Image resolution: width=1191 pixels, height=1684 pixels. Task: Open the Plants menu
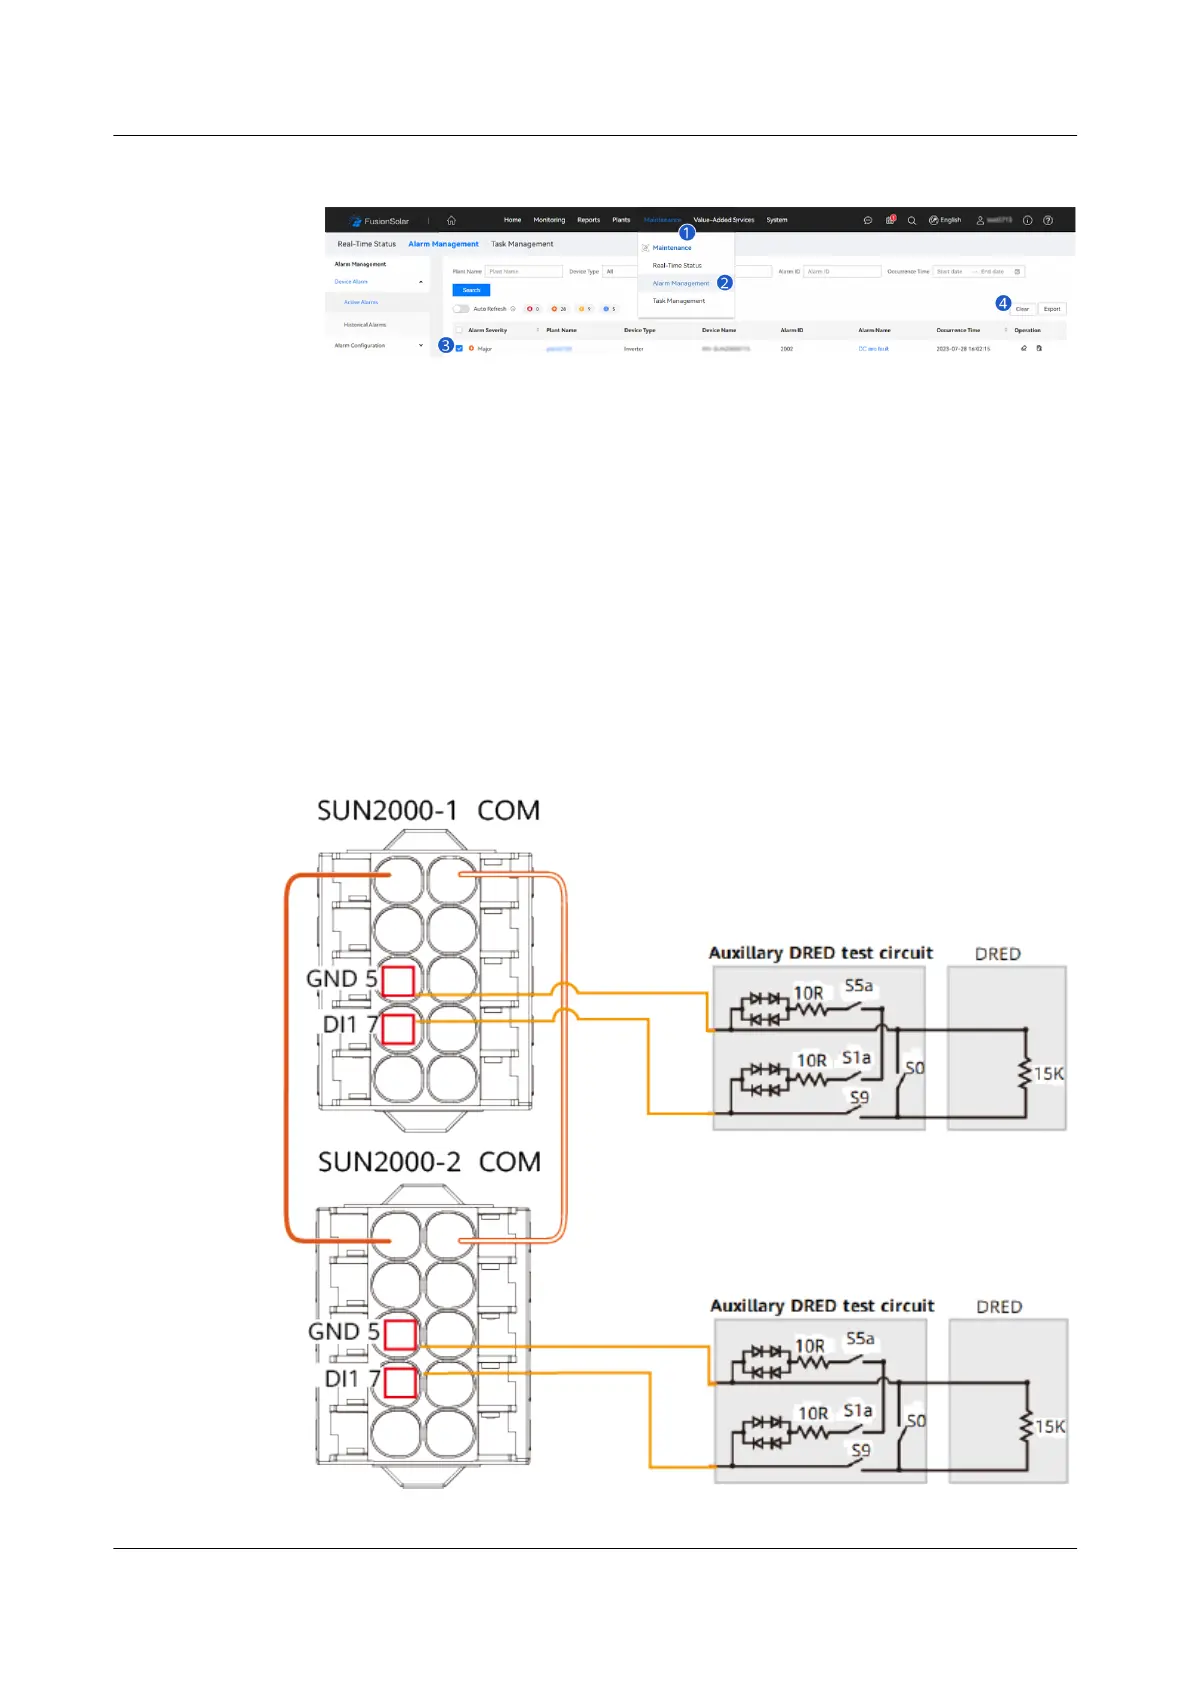pos(621,220)
